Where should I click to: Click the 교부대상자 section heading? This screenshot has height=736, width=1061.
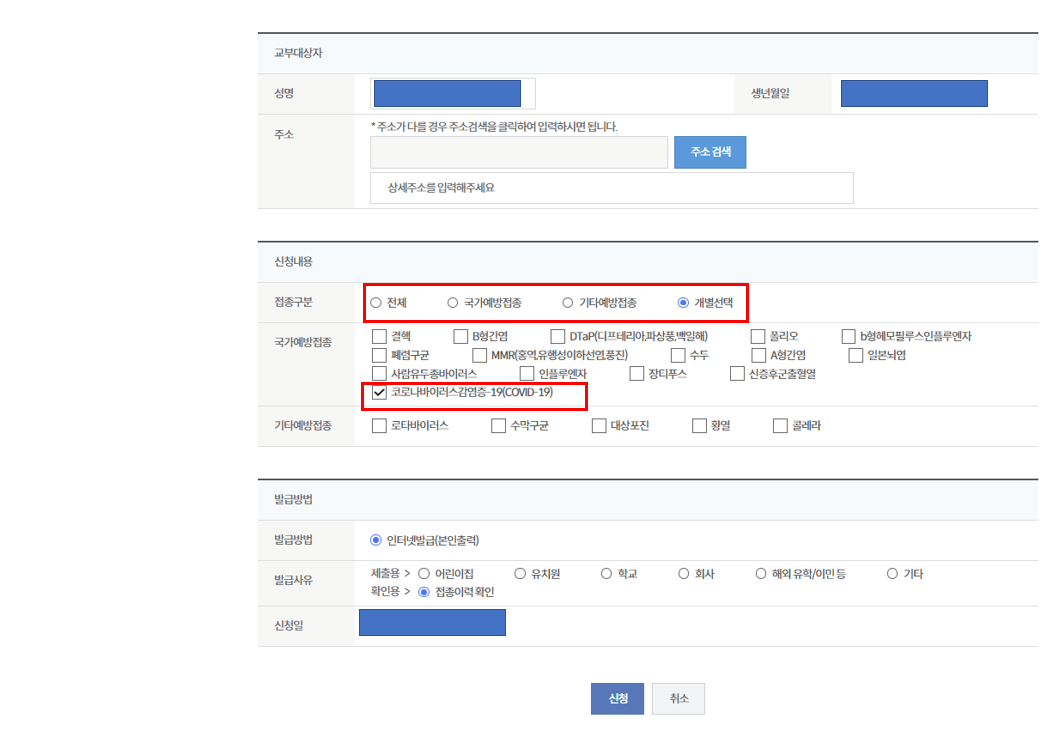pyautogui.click(x=298, y=53)
